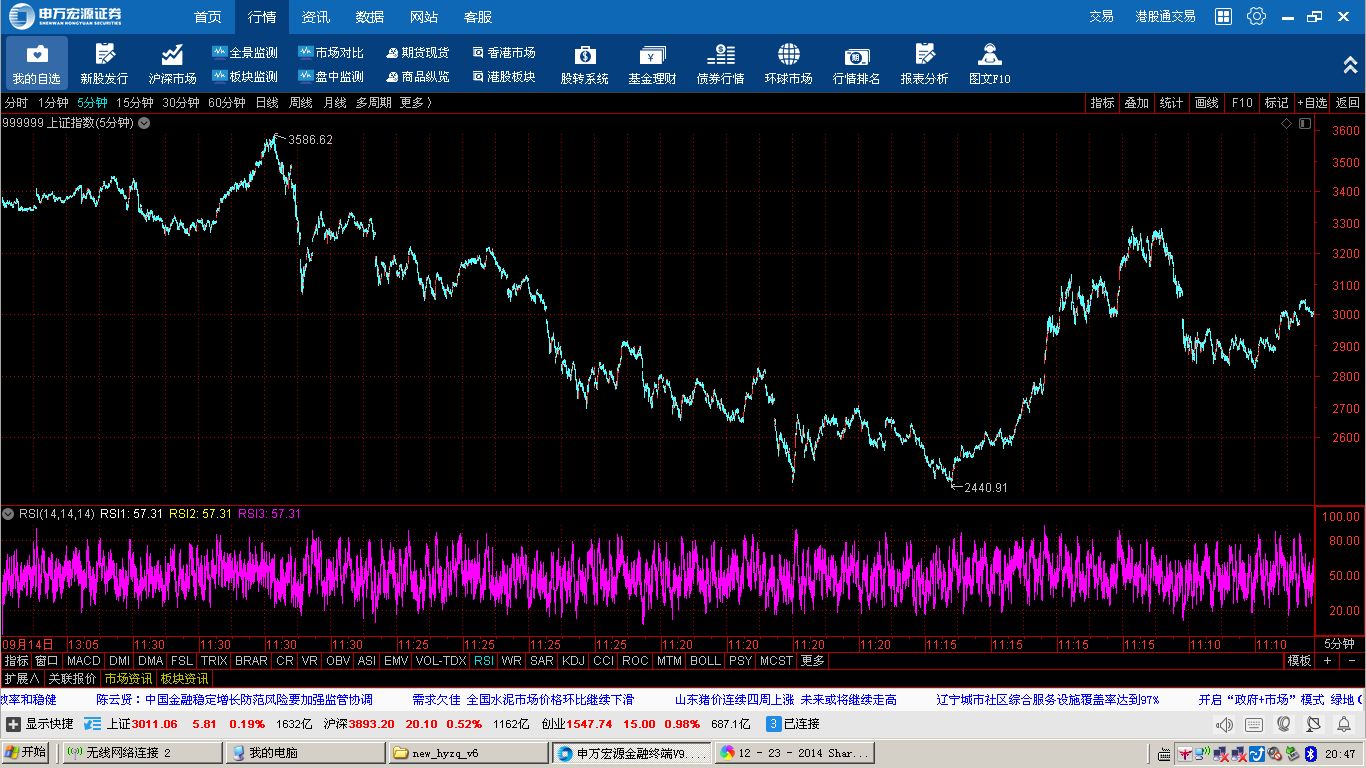Open 市场对比 market comparison

pyautogui.click(x=331, y=53)
